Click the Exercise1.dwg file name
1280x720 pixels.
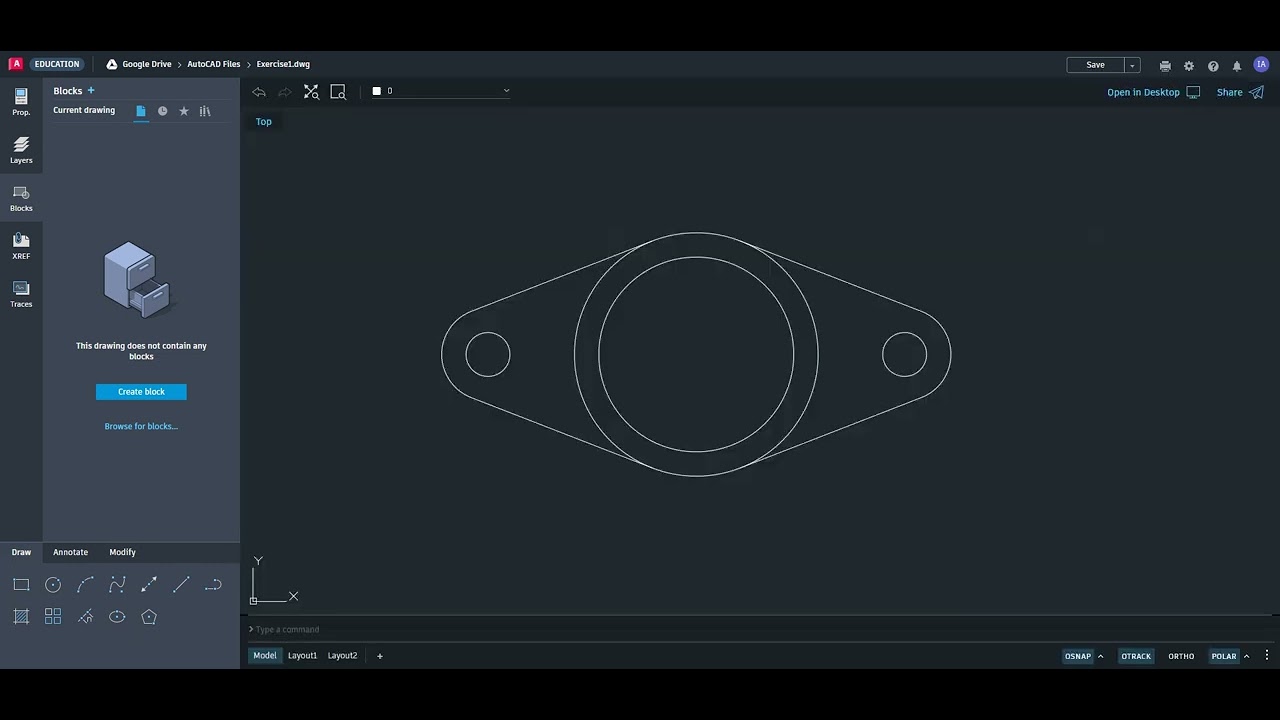[x=283, y=64]
